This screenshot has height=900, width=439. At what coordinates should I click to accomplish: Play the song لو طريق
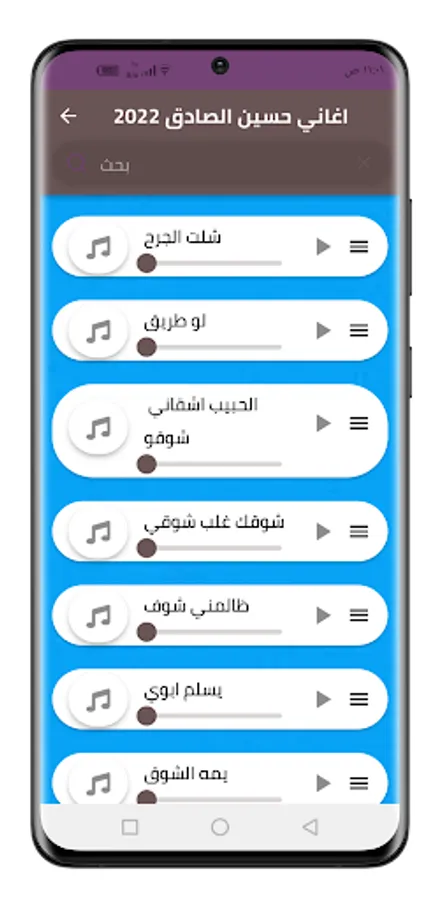point(323,331)
